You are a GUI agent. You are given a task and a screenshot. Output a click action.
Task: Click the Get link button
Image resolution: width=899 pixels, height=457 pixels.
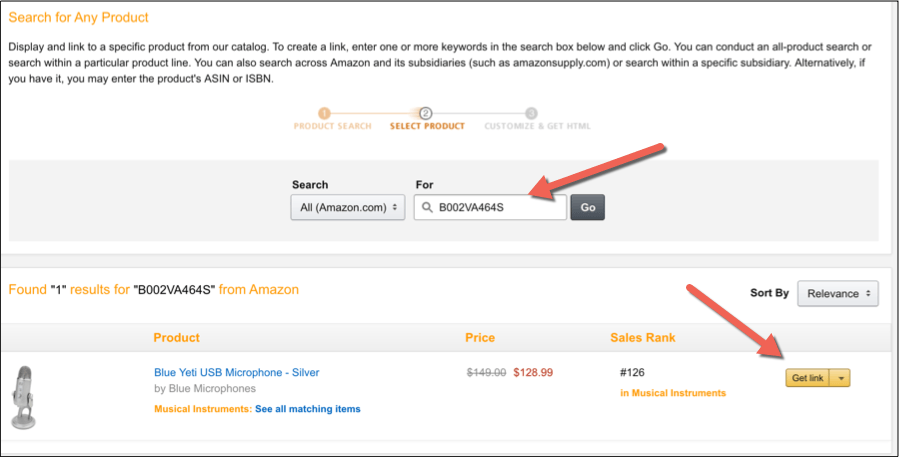click(x=807, y=378)
